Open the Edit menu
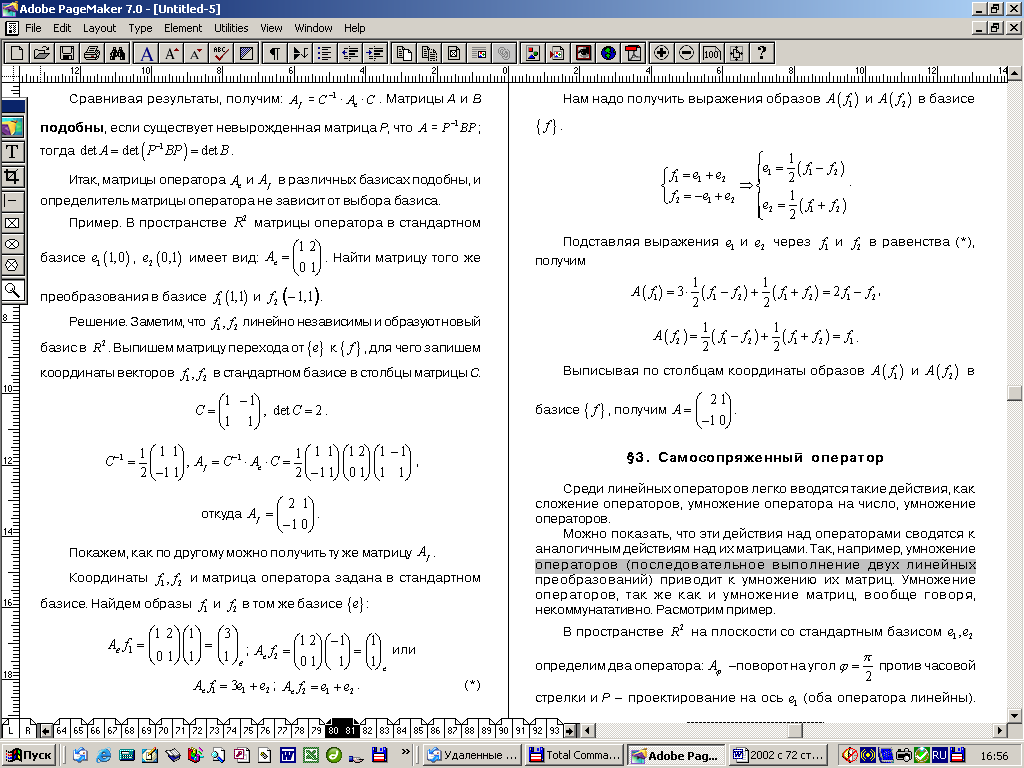This screenshot has width=1024, height=768. click(62, 28)
